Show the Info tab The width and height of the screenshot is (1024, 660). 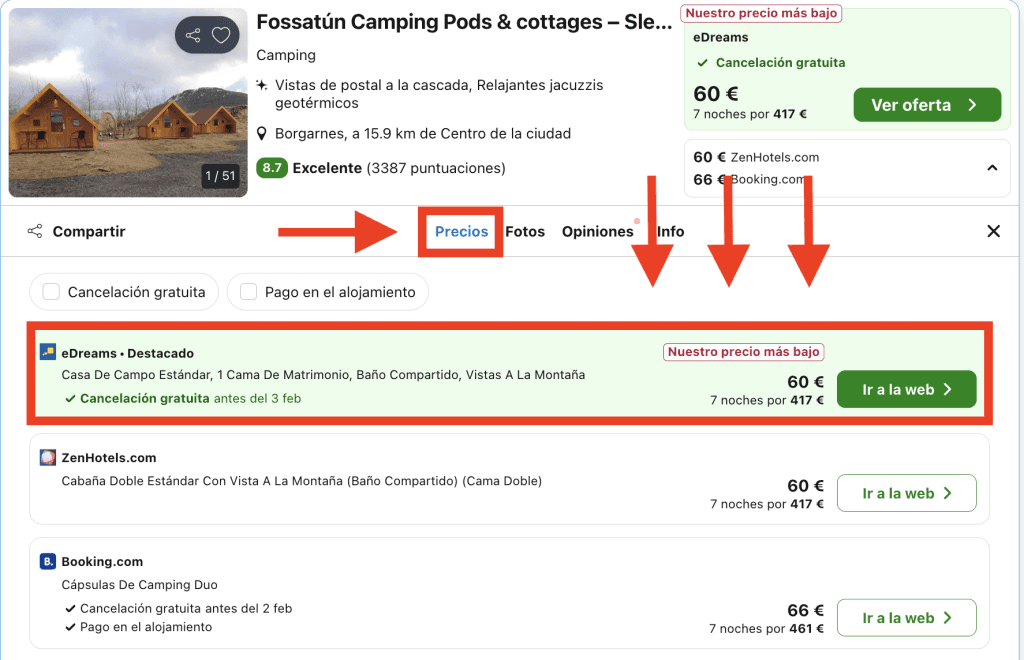click(670, 232)
